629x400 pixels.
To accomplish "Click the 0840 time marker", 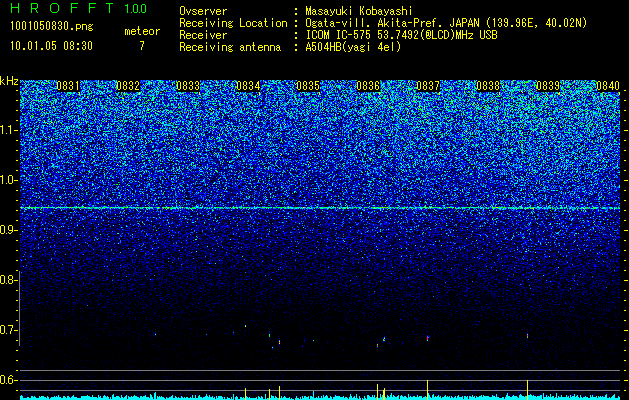I will coord(608,85).
